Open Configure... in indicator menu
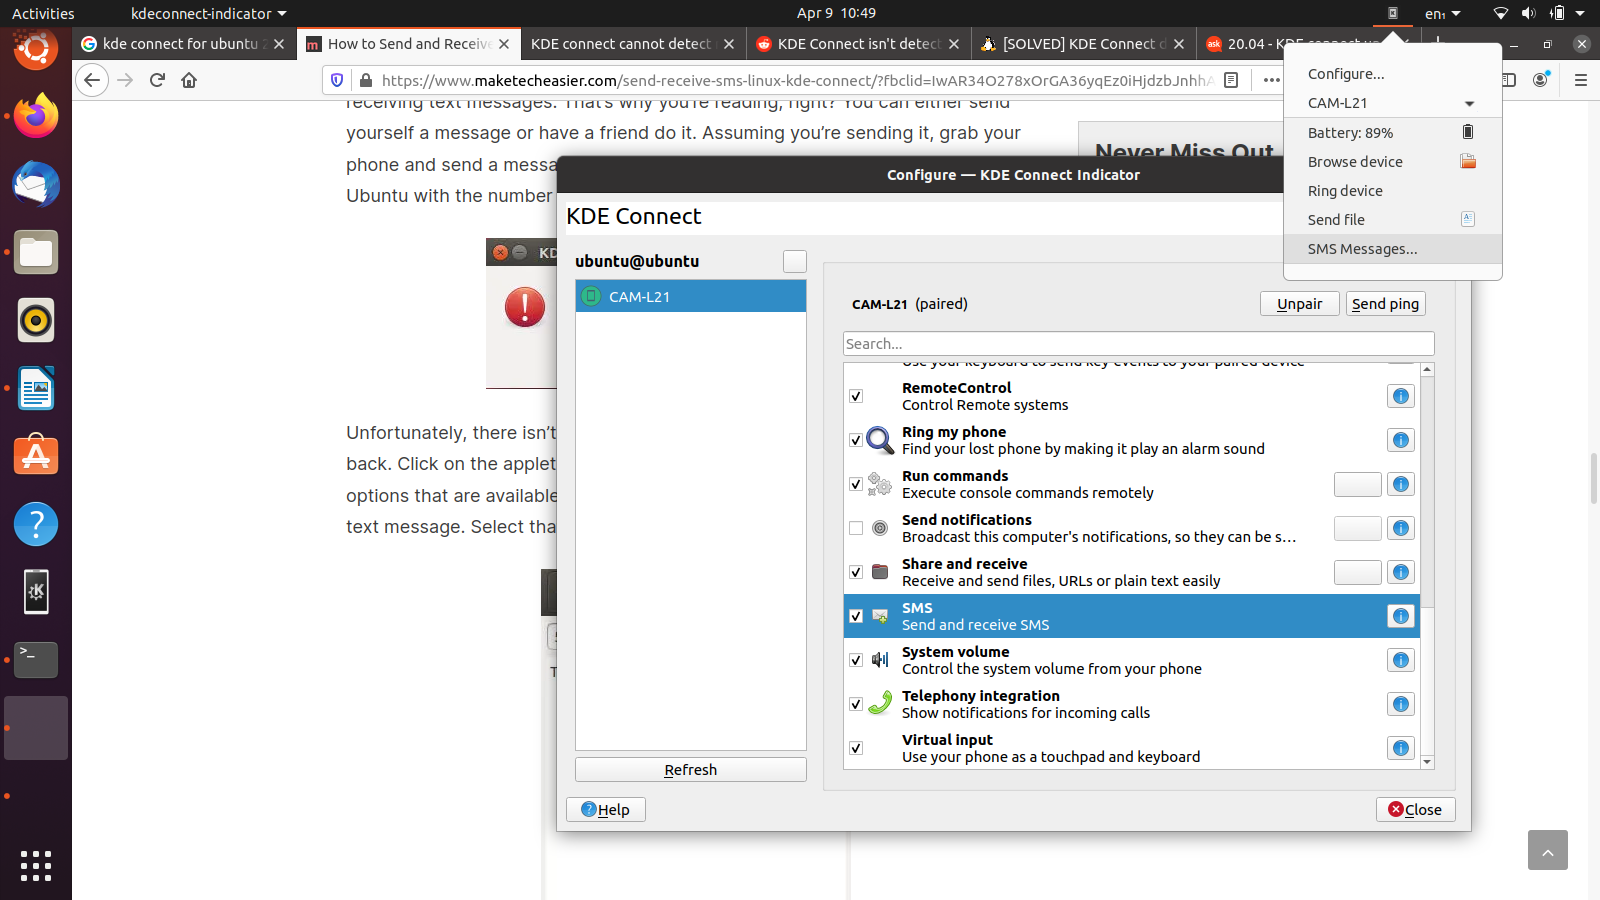This screenshot has width=1600, height=900. click(x=1393, y=74)
